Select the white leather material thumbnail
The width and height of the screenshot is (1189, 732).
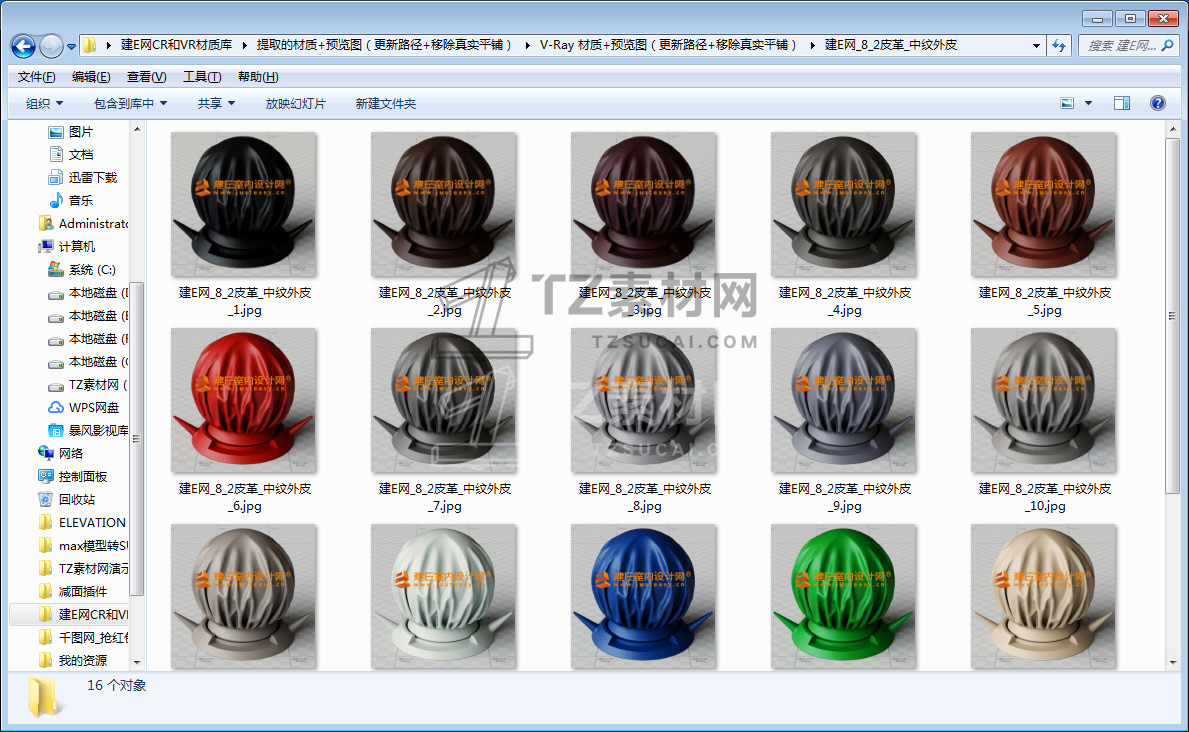coord(444,596)
